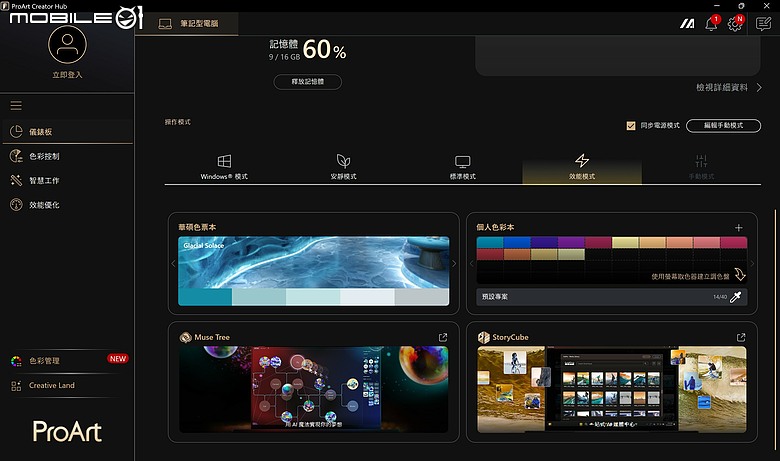Select the blue personal palette swatch
The width and height of the screenshot is (780, 461).
coord(517,243)
